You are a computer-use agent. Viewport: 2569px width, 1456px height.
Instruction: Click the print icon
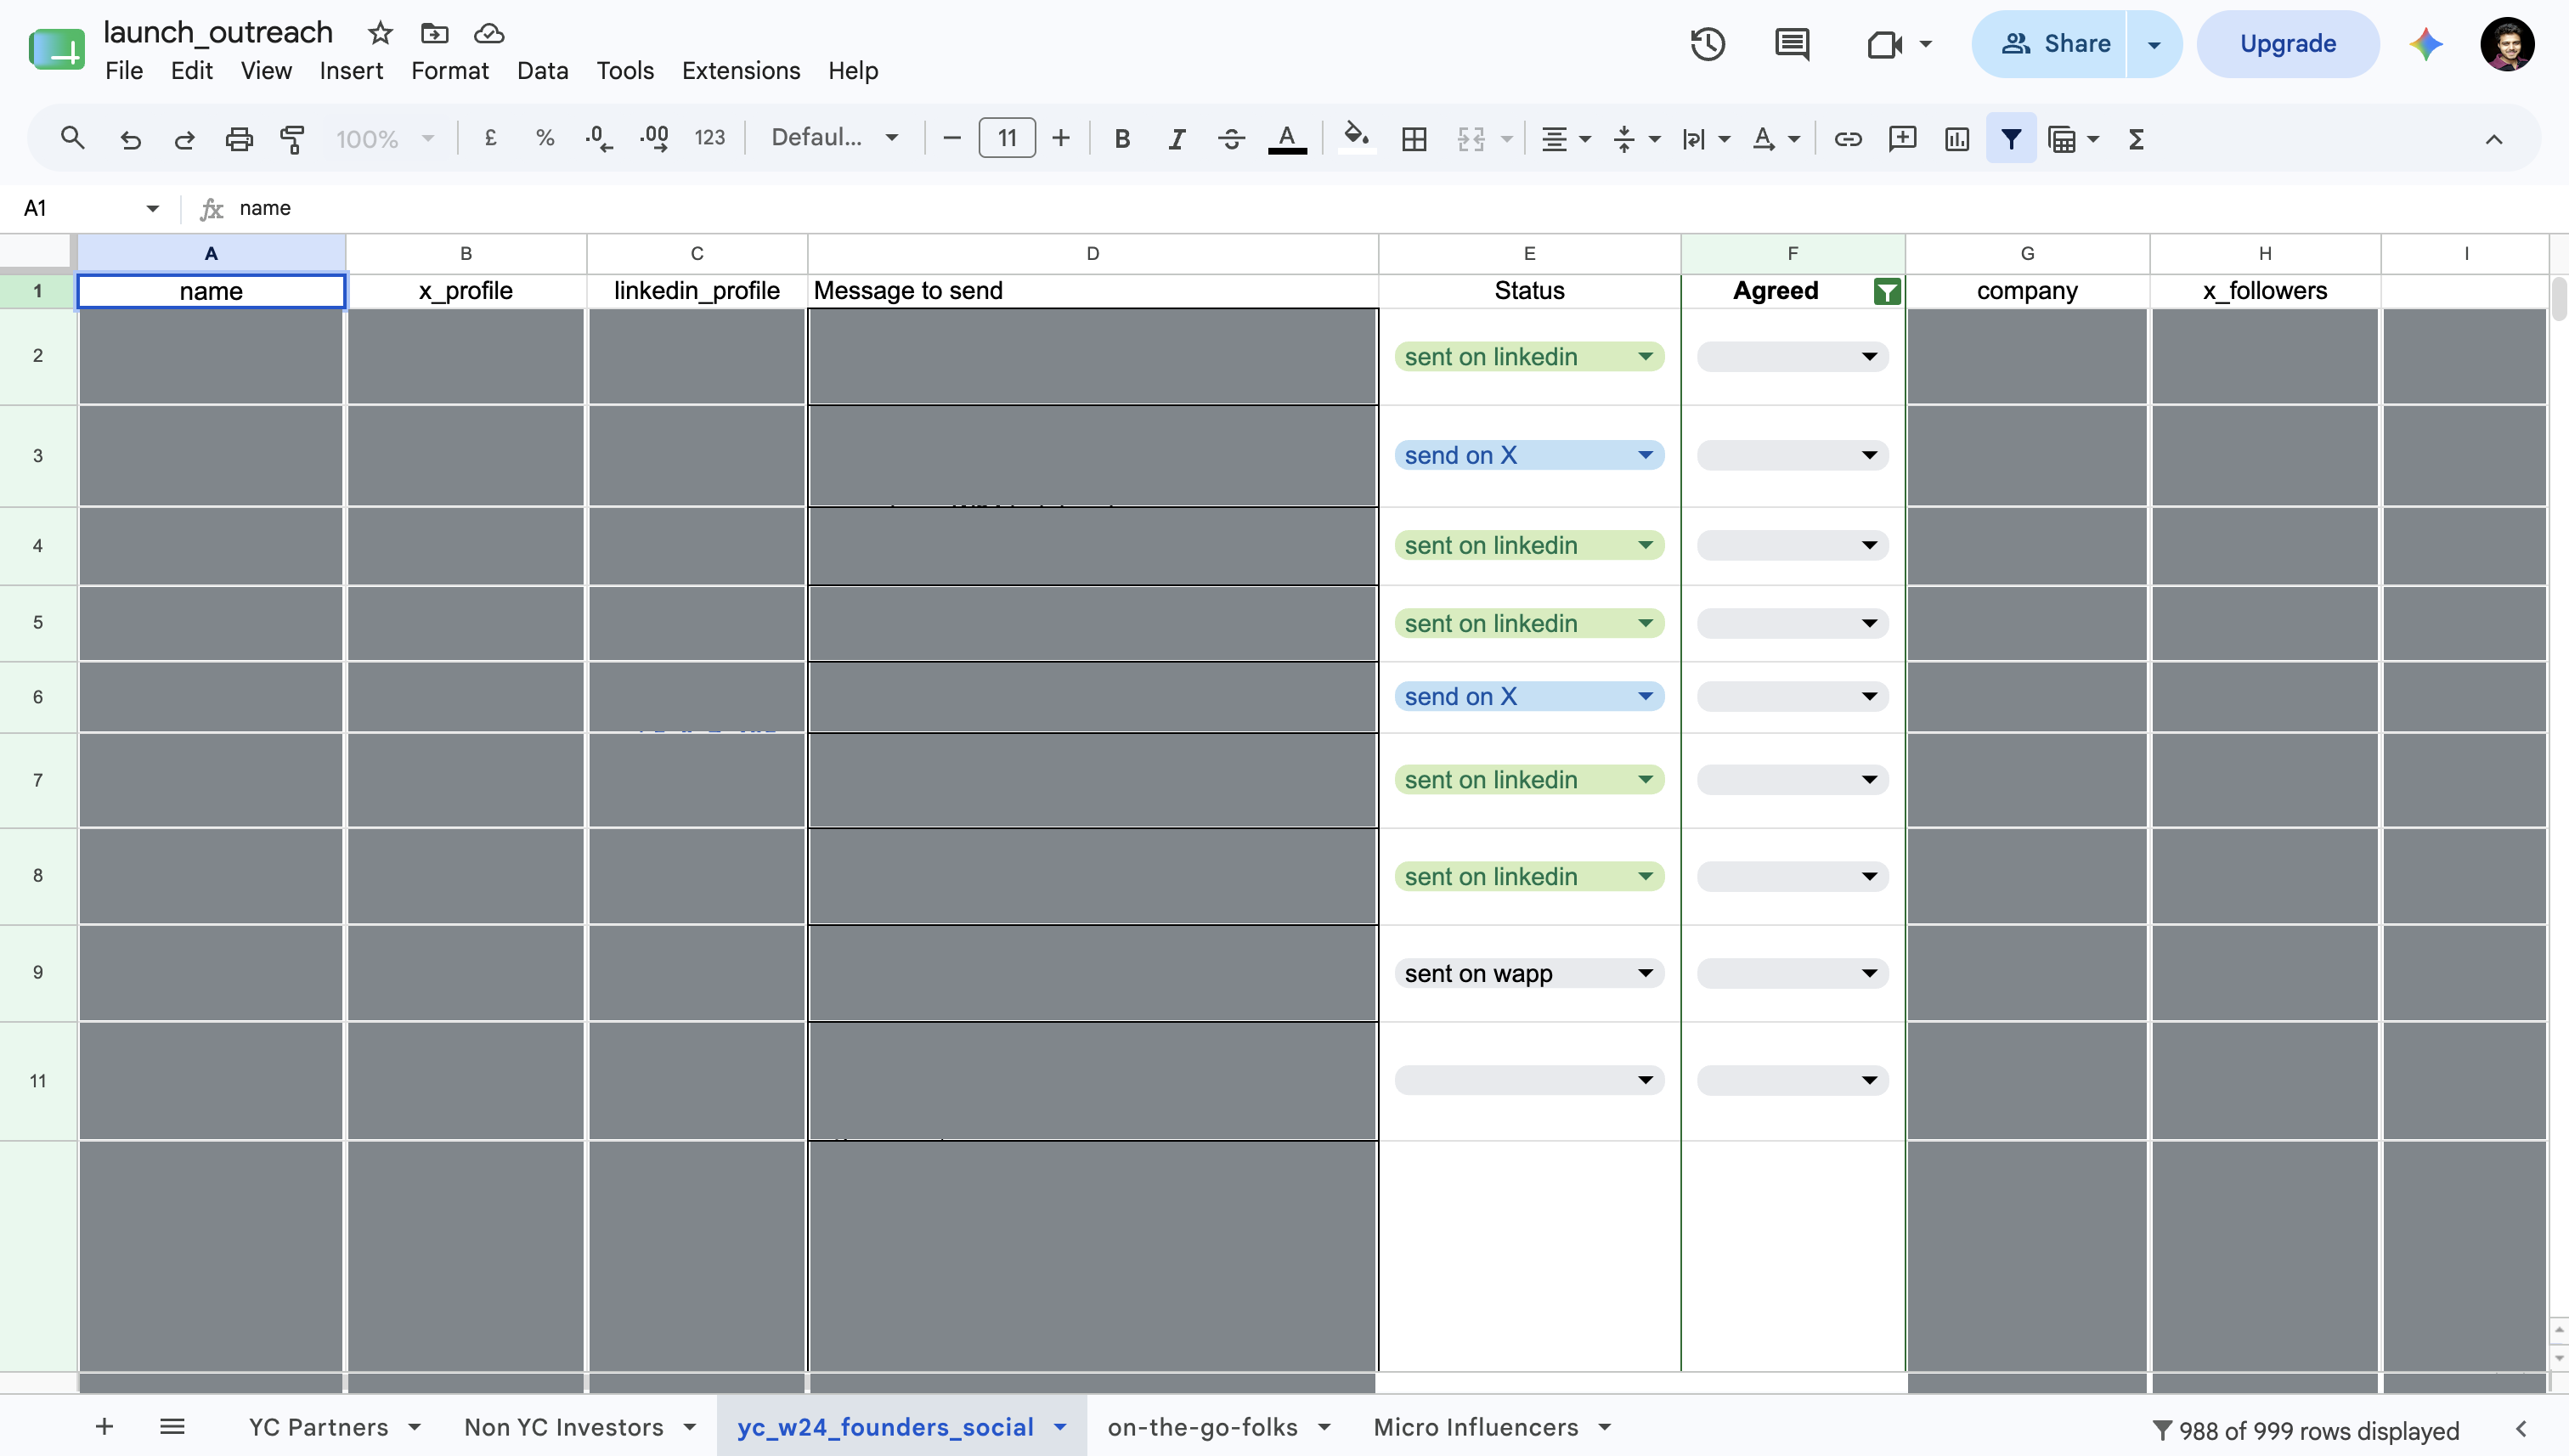238,139
